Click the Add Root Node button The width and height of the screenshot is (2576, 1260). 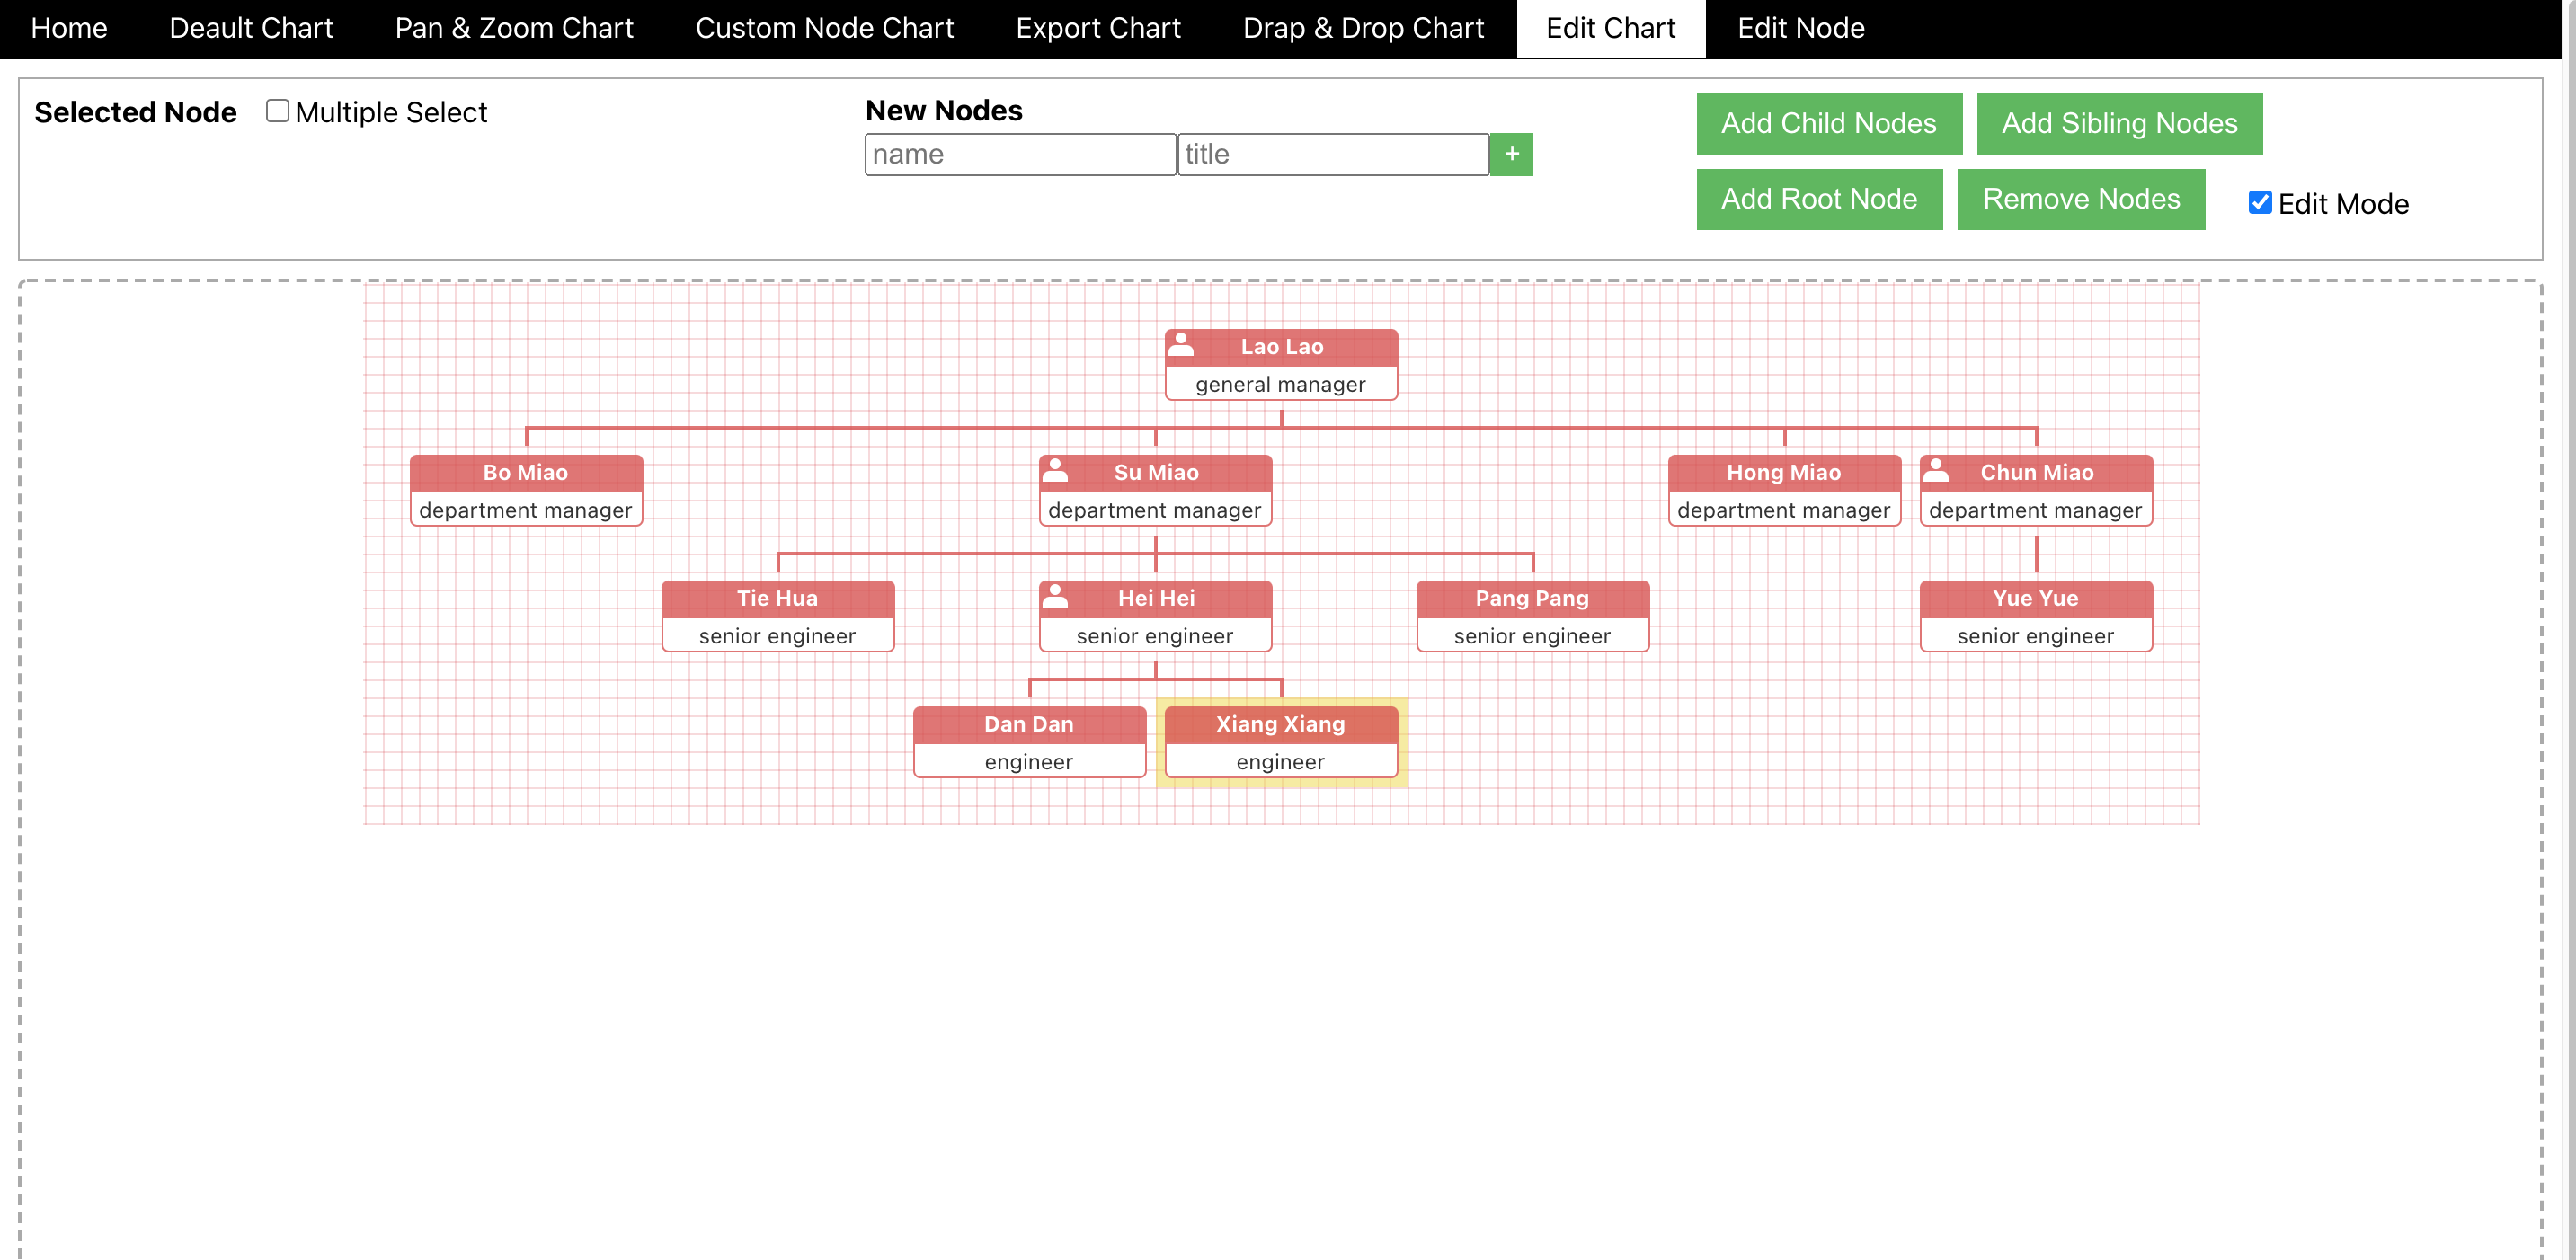pyautogui.click(x=1818, y=199)
